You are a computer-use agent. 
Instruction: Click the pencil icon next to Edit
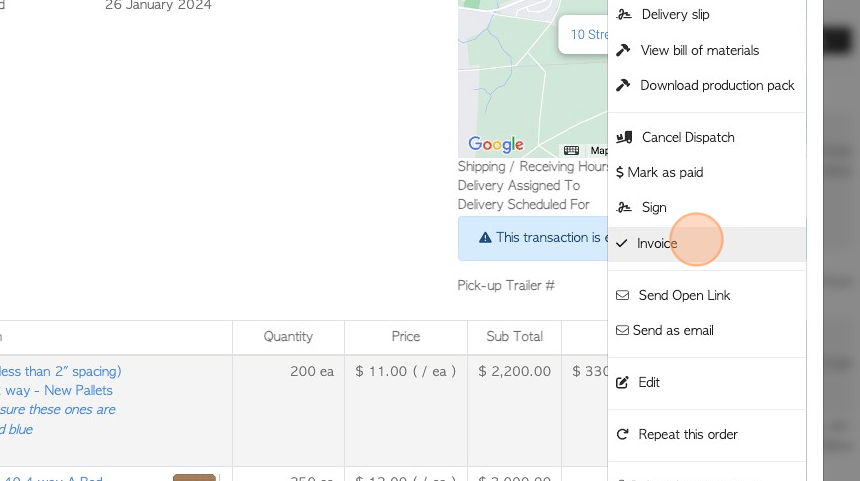coord(623,382)
